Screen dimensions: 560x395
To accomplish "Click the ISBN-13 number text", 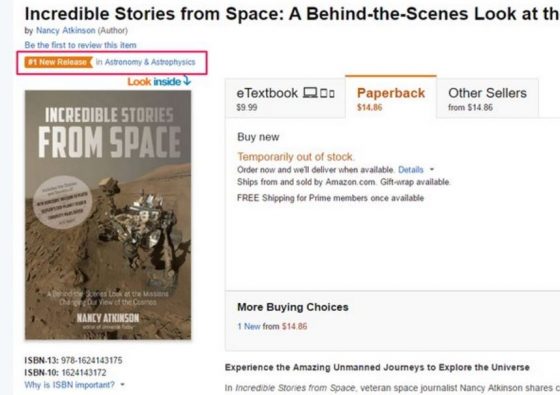I will coord(91,360).
